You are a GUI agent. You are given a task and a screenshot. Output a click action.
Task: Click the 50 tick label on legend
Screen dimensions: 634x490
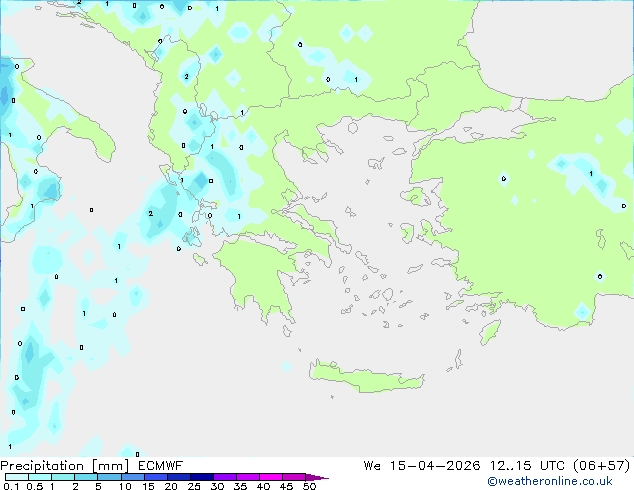coord(309,486)
